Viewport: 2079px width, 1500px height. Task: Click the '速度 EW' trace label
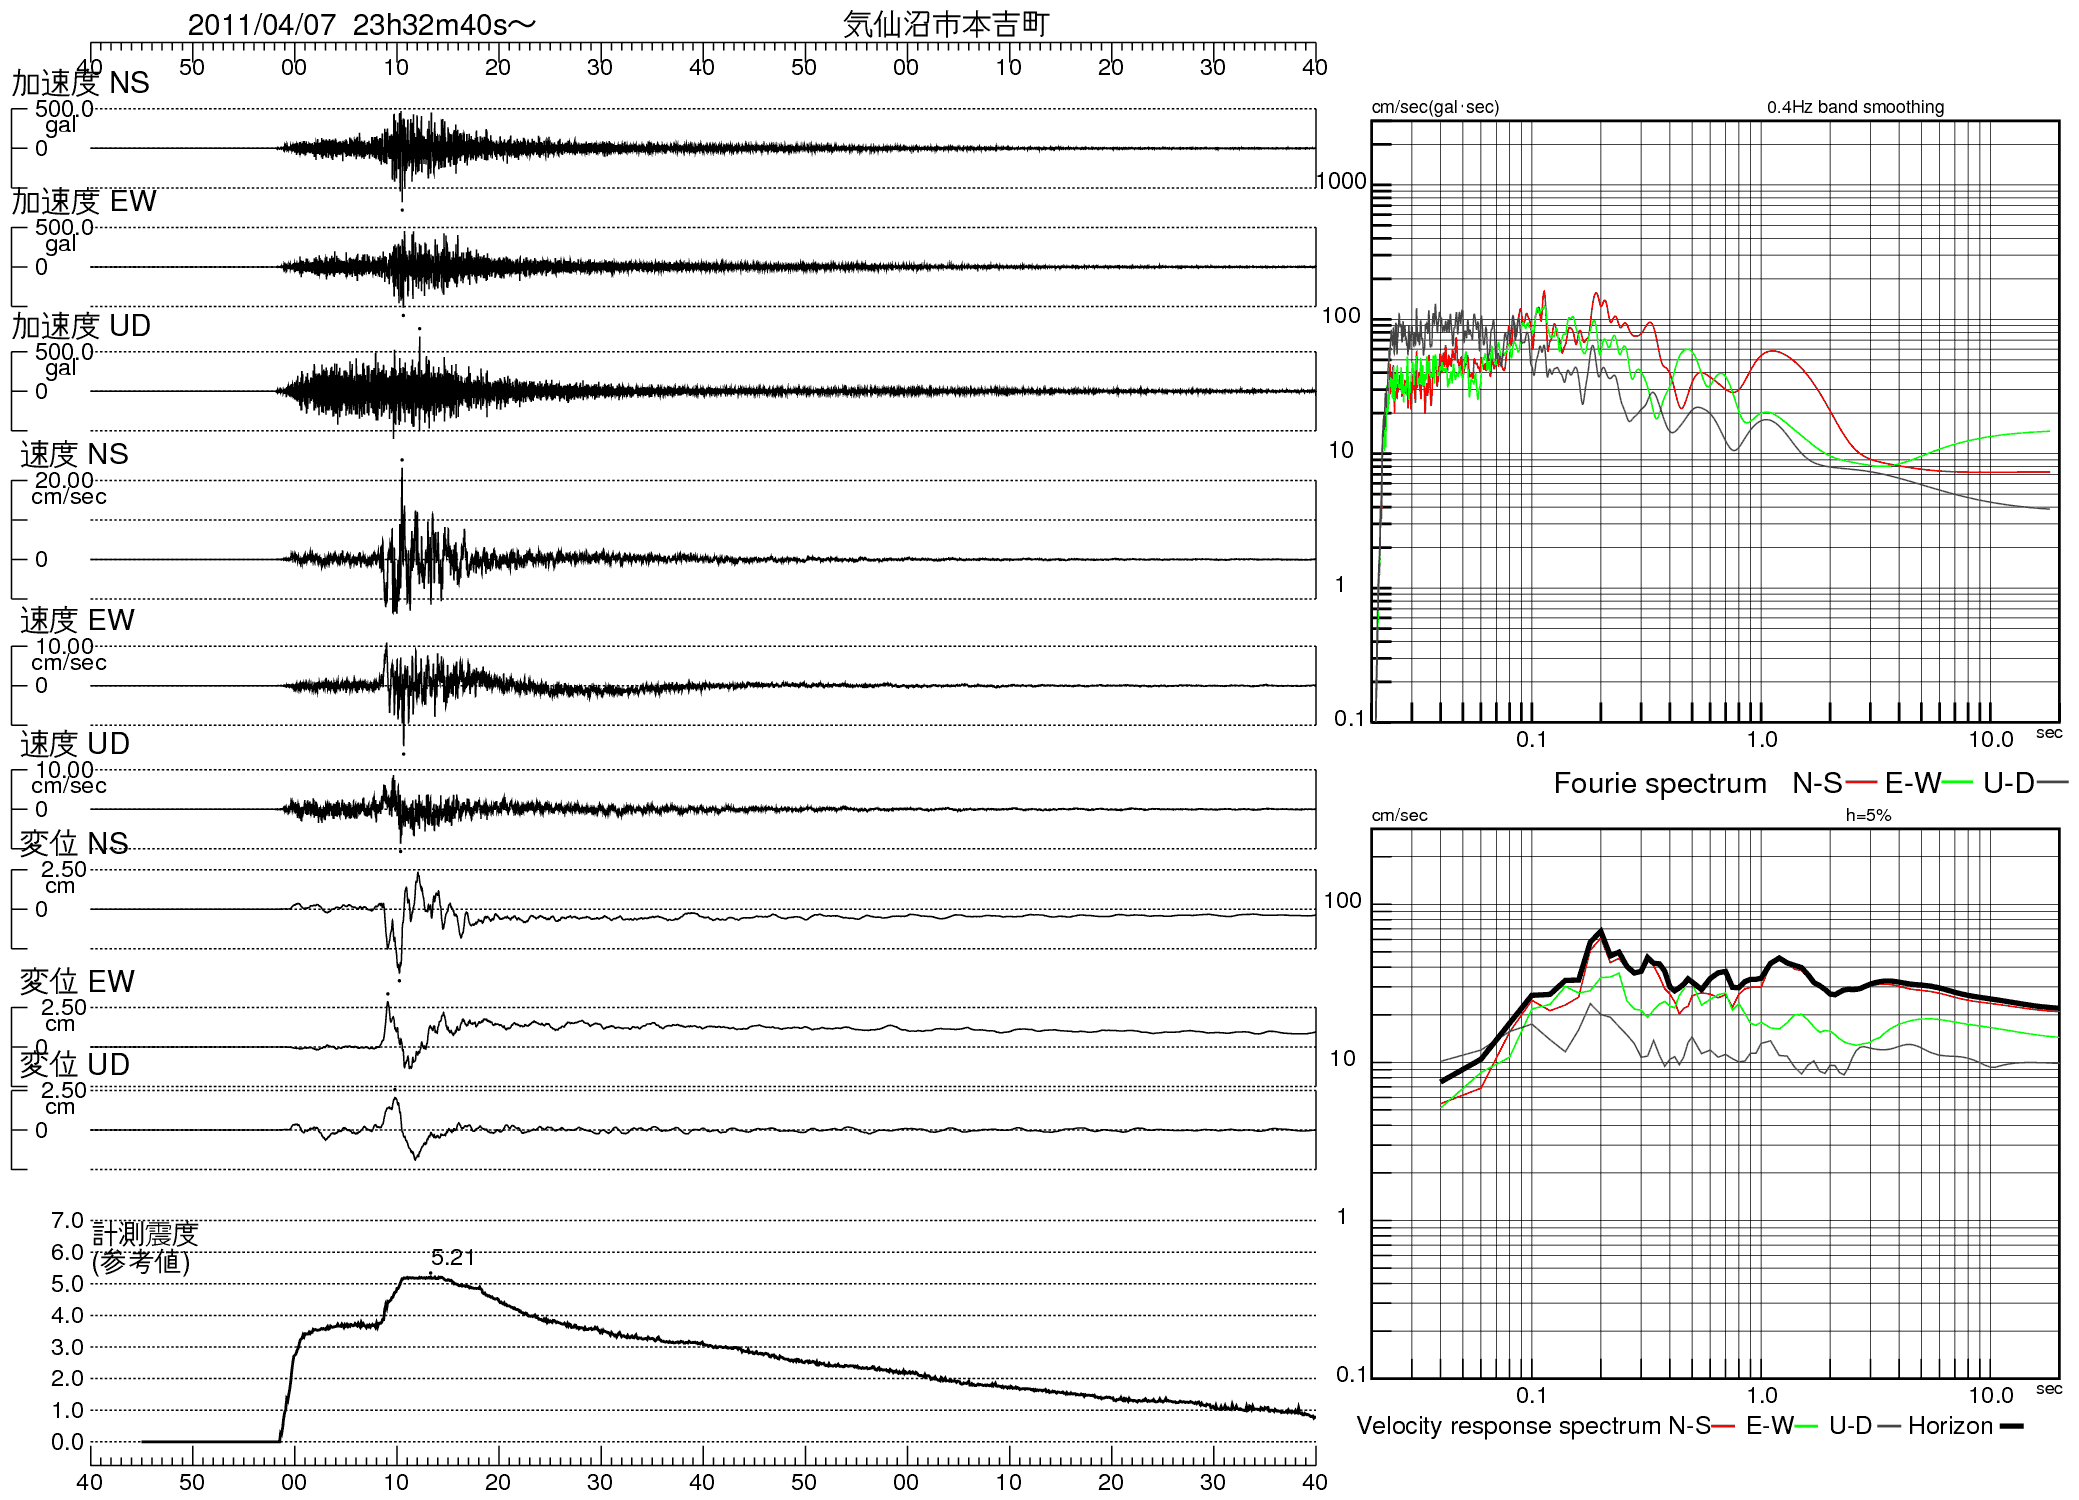click(x=77, y=620)
